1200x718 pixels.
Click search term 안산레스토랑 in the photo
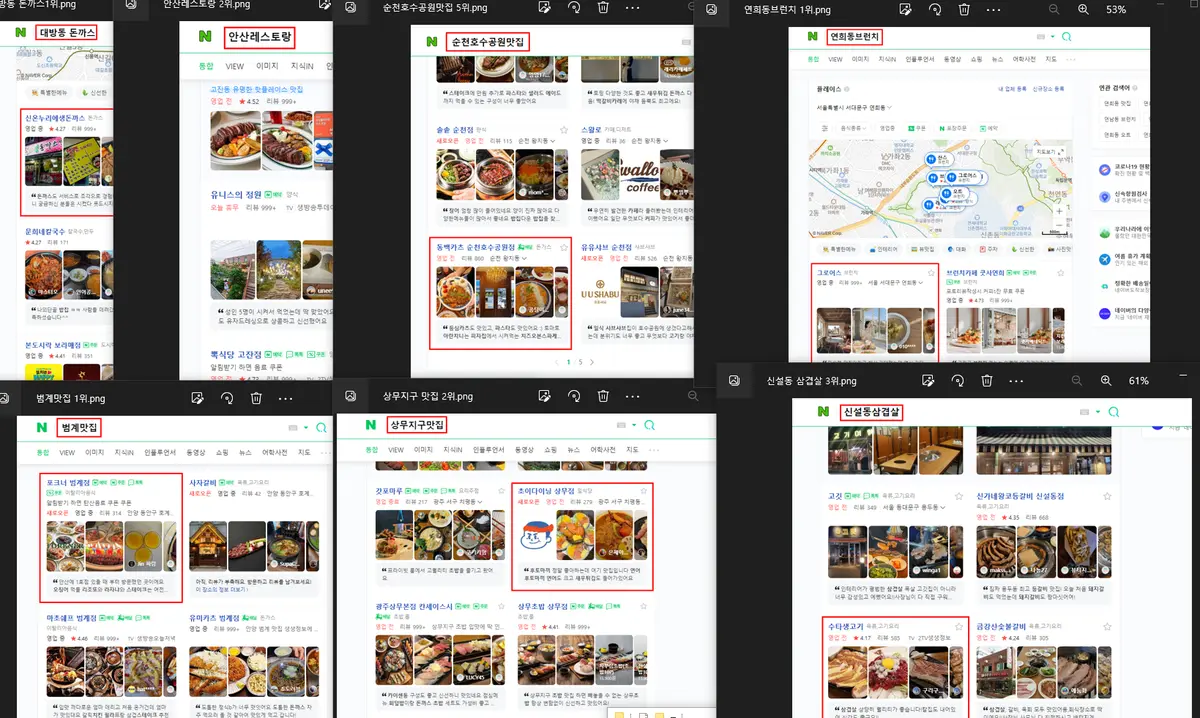[260, 38]
